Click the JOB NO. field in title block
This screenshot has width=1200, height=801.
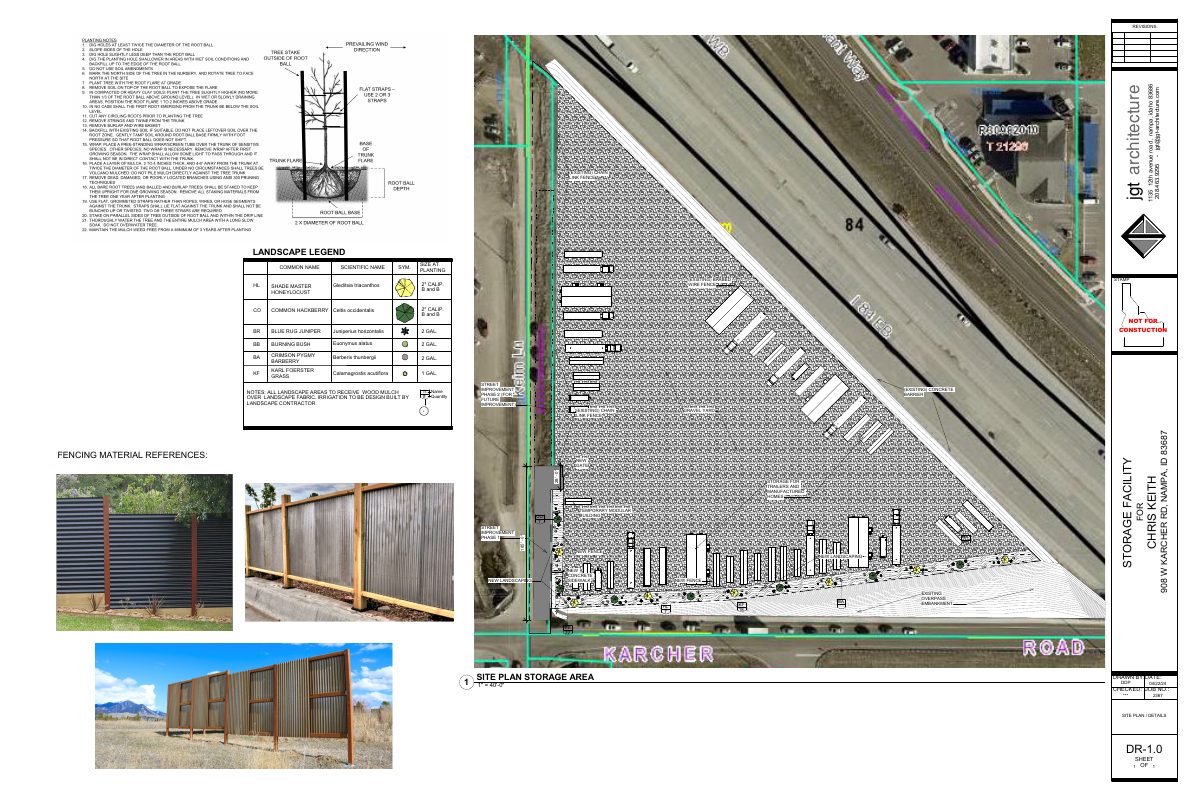tap(1163, 691)
